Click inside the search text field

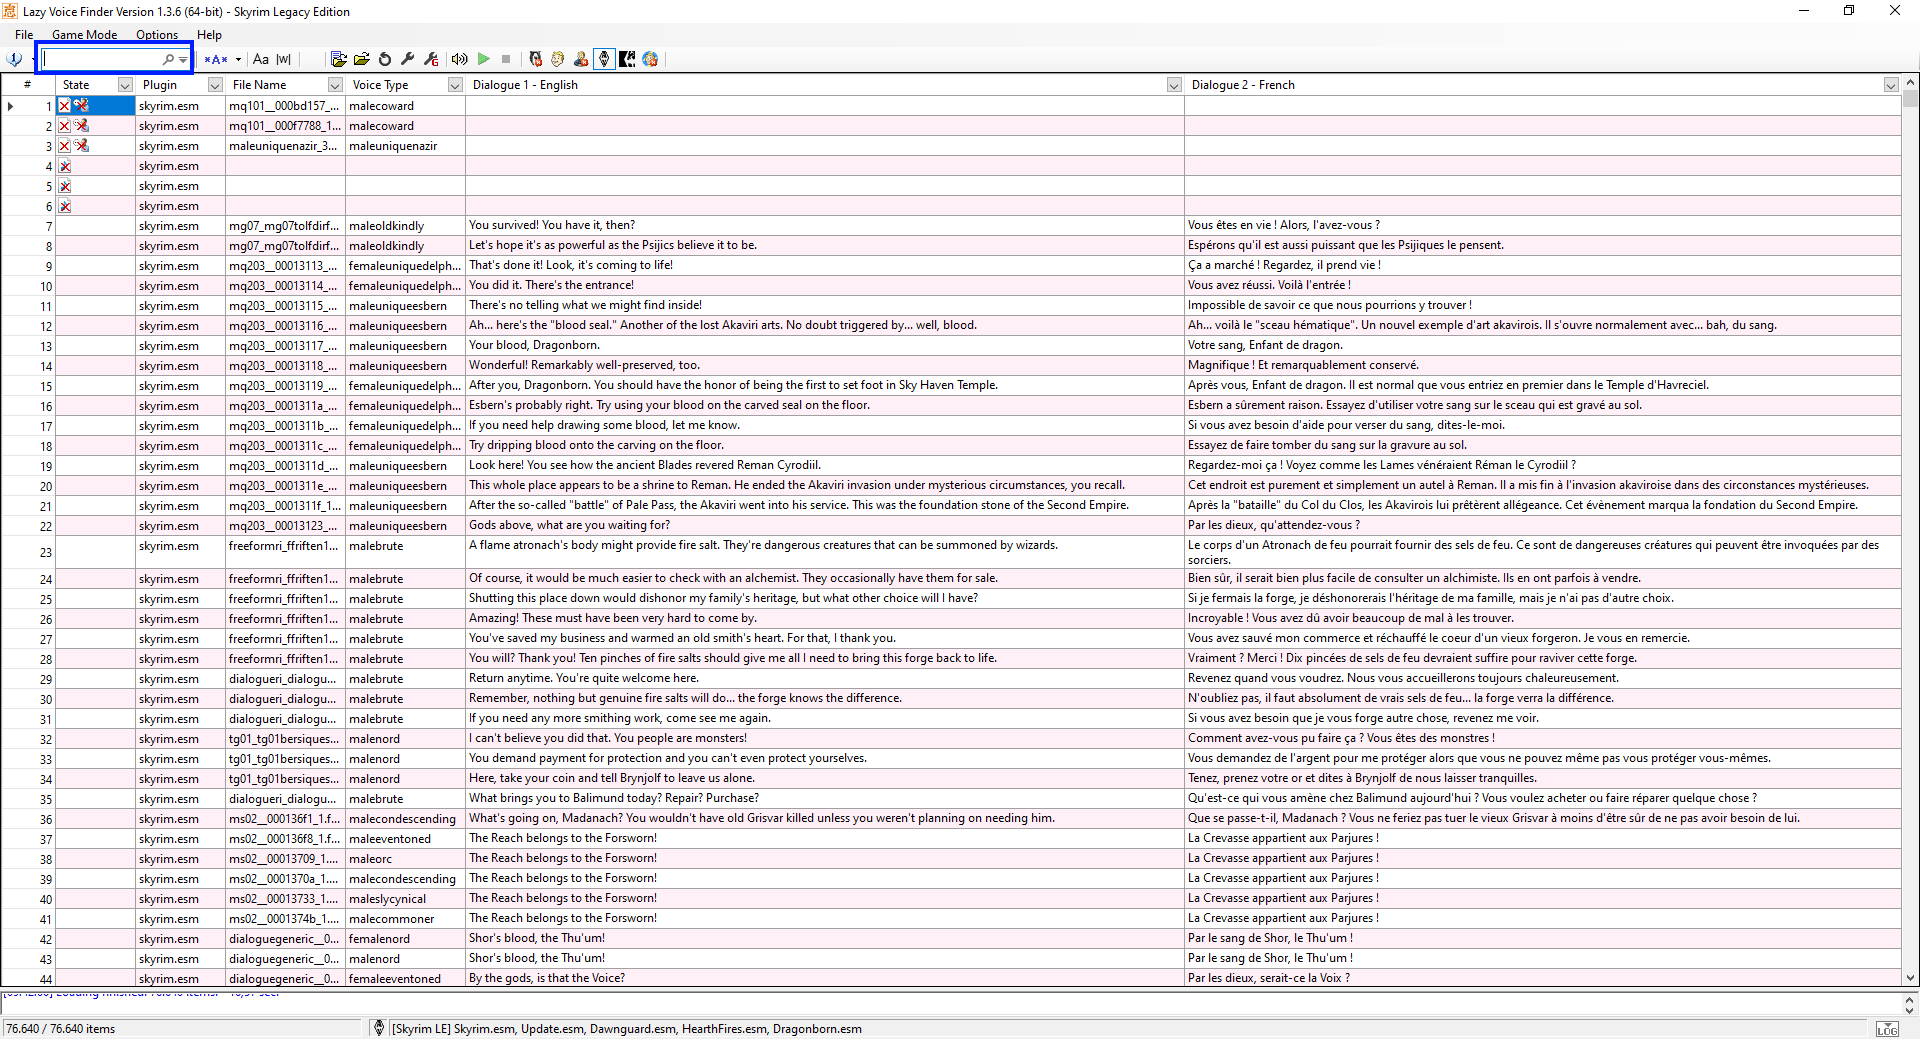(100, 59)
